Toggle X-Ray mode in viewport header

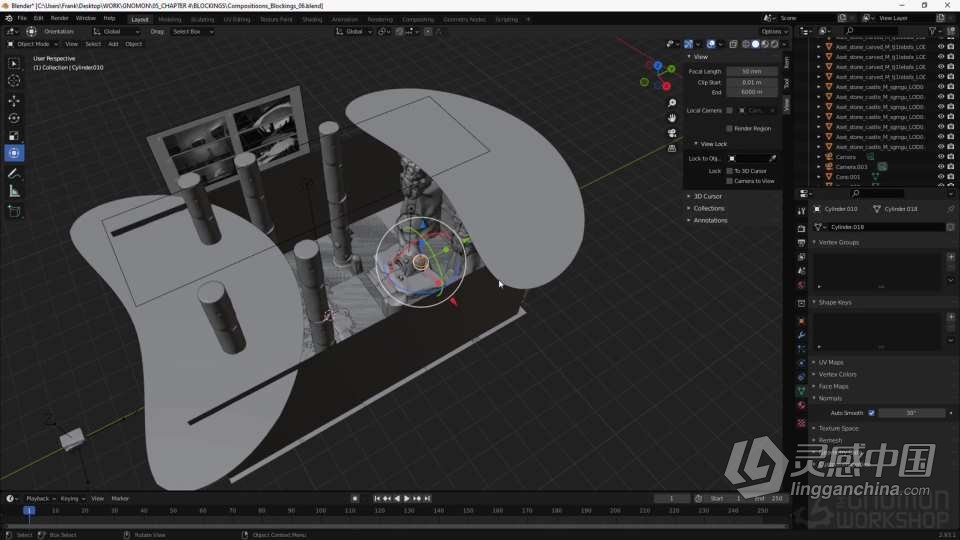[x=733, y=44]
